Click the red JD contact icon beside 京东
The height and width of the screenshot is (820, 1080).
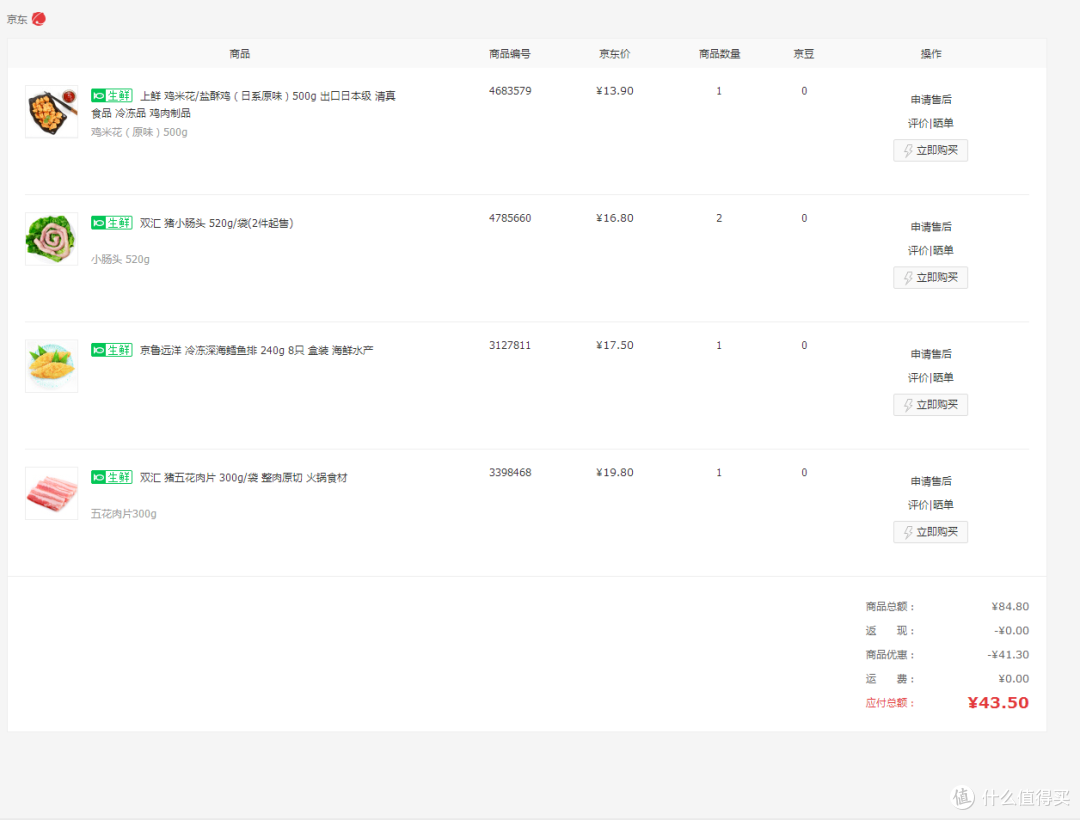click(x=39, y=19)
